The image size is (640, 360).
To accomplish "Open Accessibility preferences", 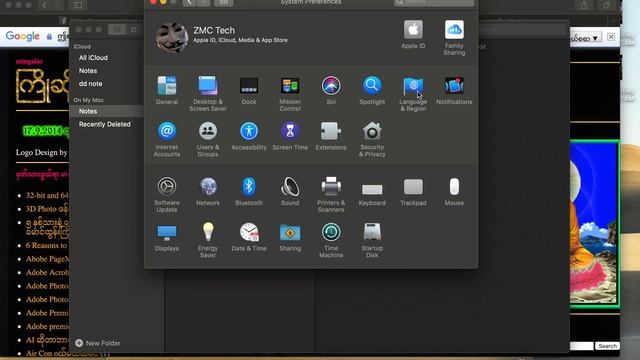I will click(x=249, y=136).
